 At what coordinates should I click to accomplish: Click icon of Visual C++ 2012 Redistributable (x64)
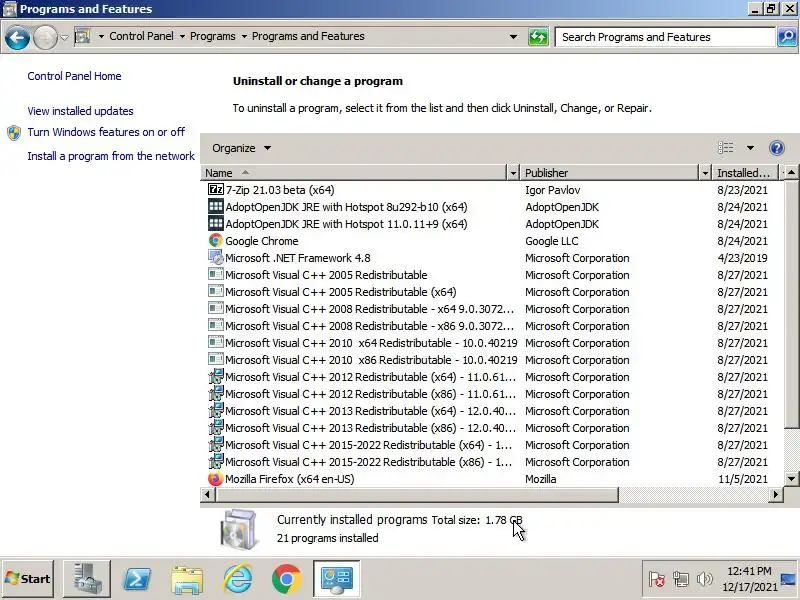pos(216,377)
